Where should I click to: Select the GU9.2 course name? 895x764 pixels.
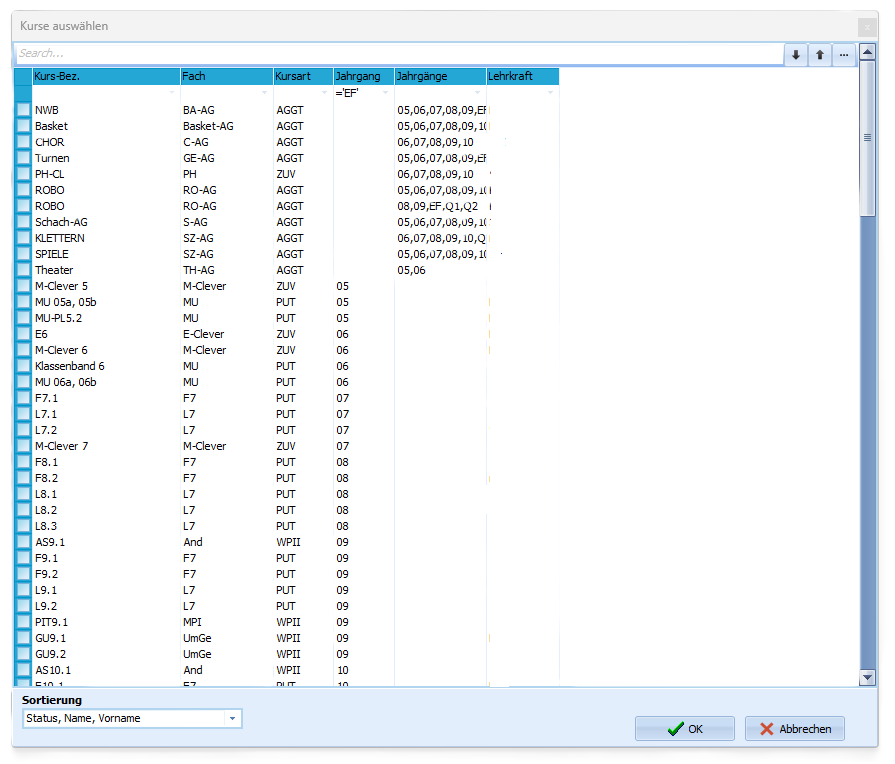coord(50,654)
